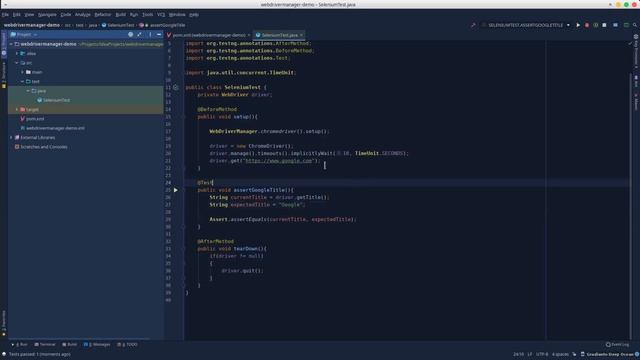The height and width of the screenshot is (360, 640).
Task: Open the Code menu
Action: click(66, 15)
